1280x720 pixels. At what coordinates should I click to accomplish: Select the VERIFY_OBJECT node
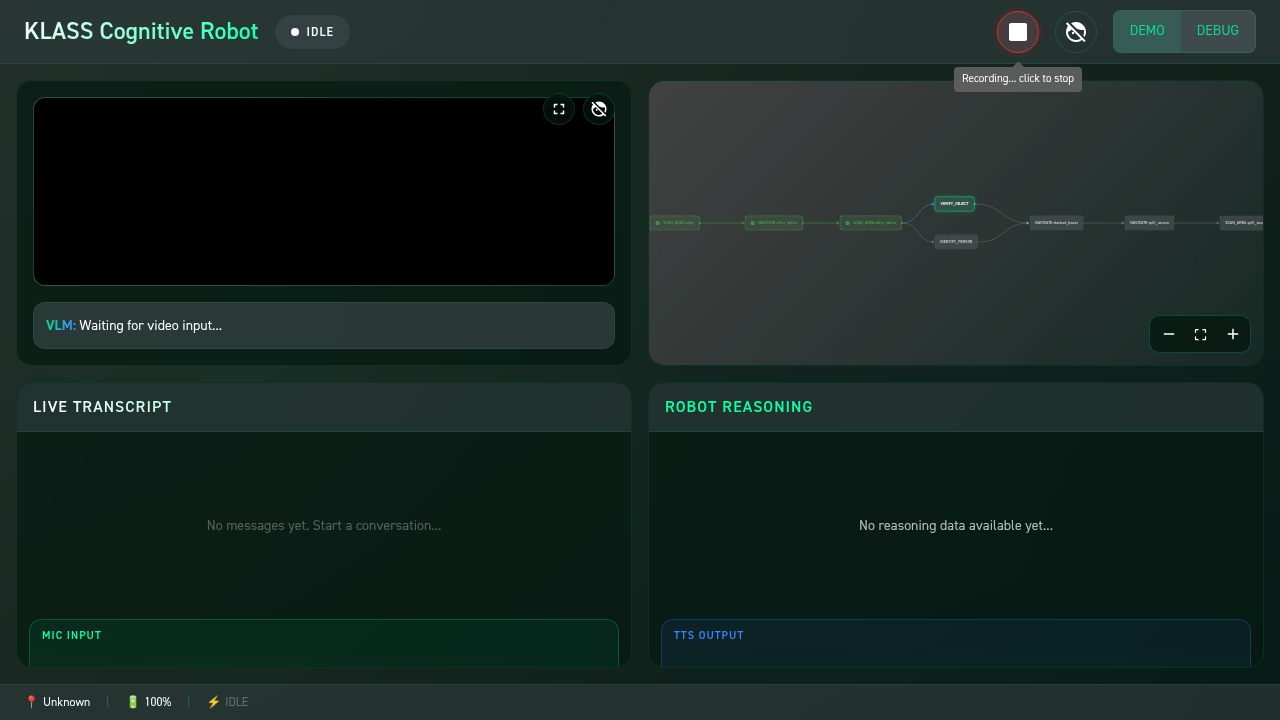(x=954, y=204)
